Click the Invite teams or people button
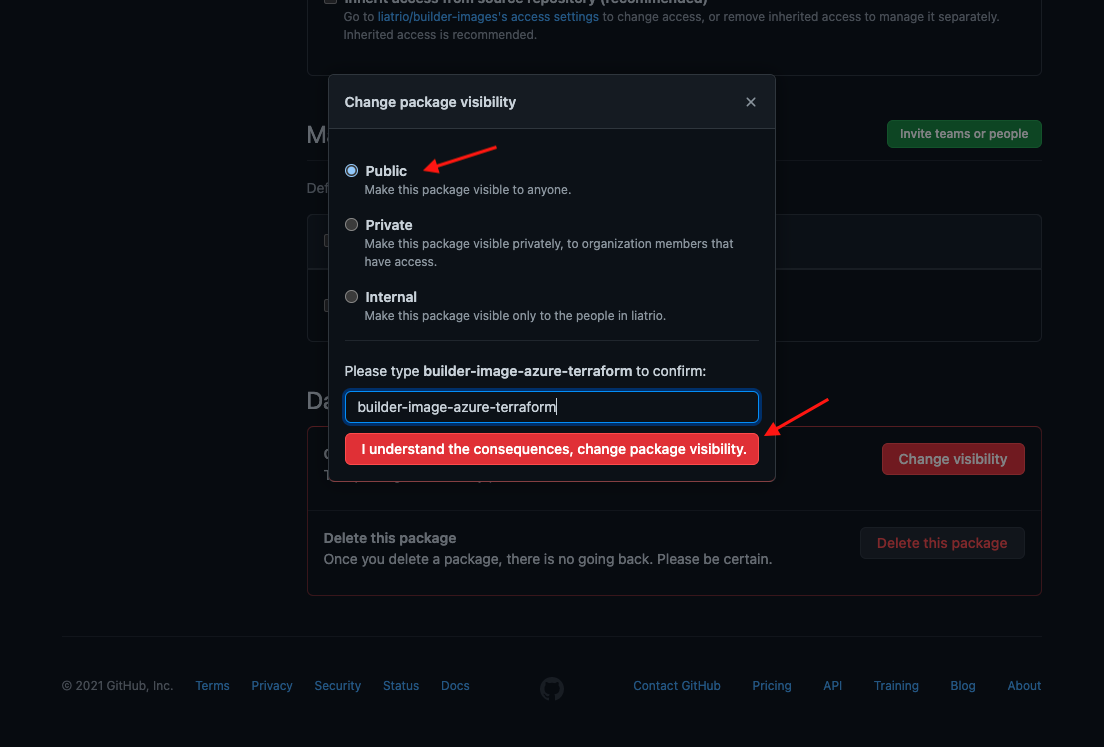1104x747 pixels. tap(964, 134)
